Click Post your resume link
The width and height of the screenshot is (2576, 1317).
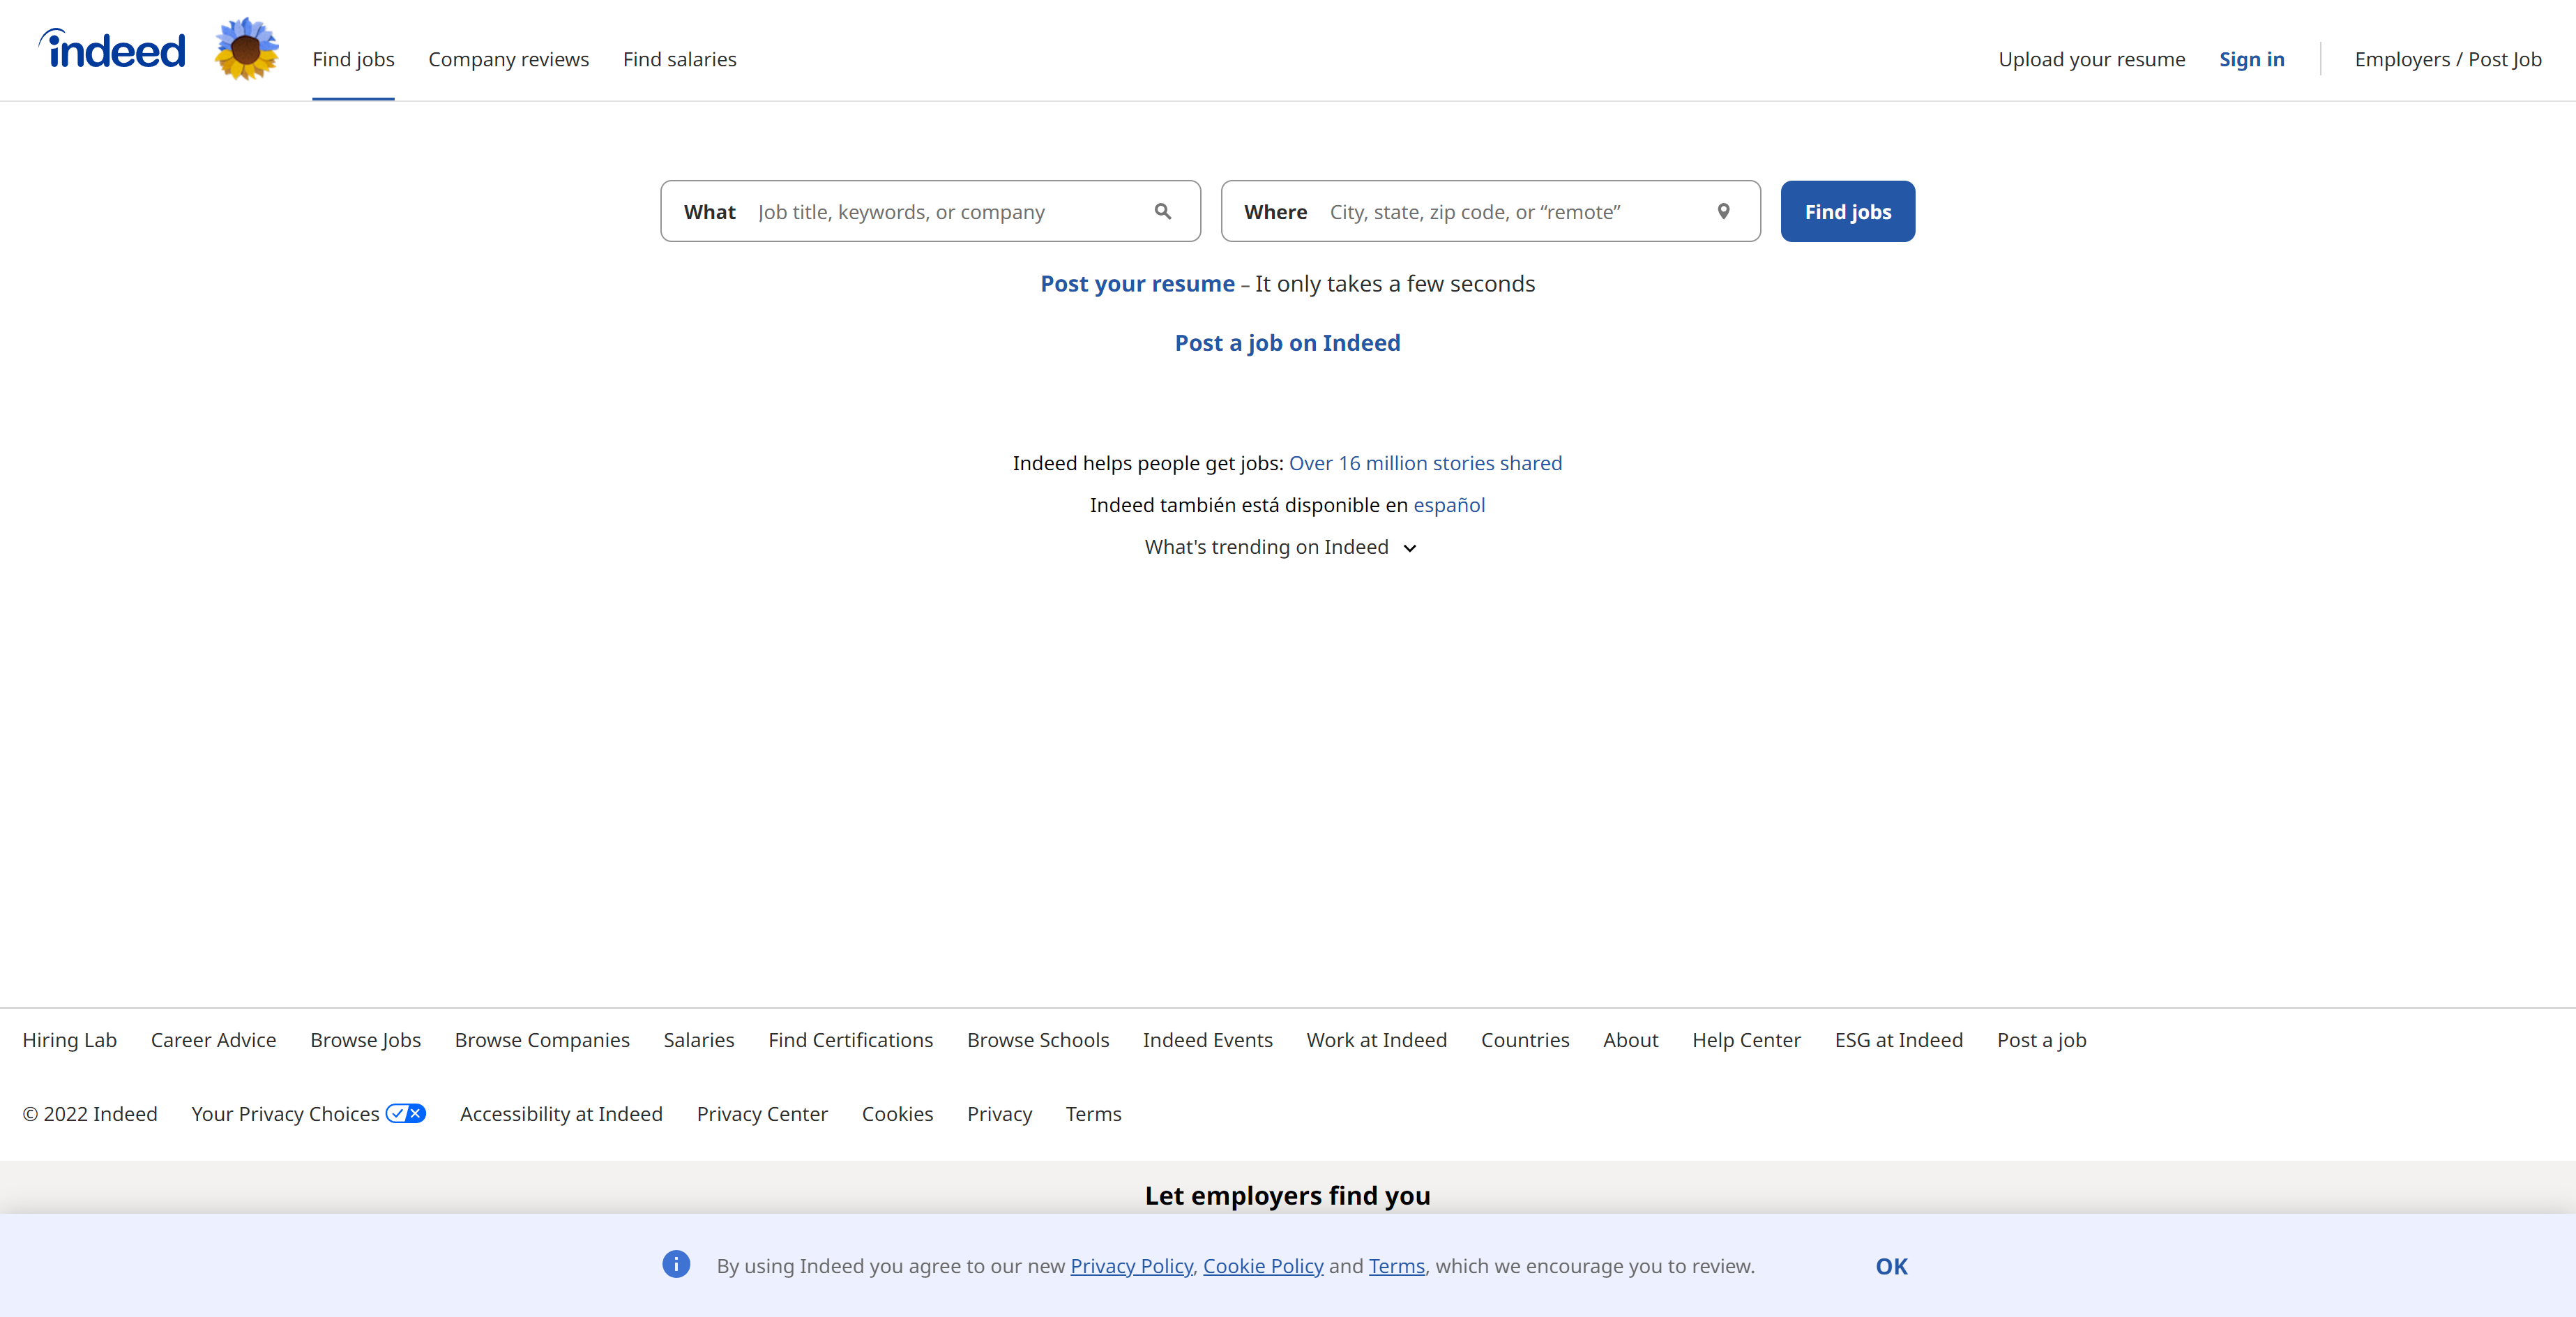click(1137, 283)
